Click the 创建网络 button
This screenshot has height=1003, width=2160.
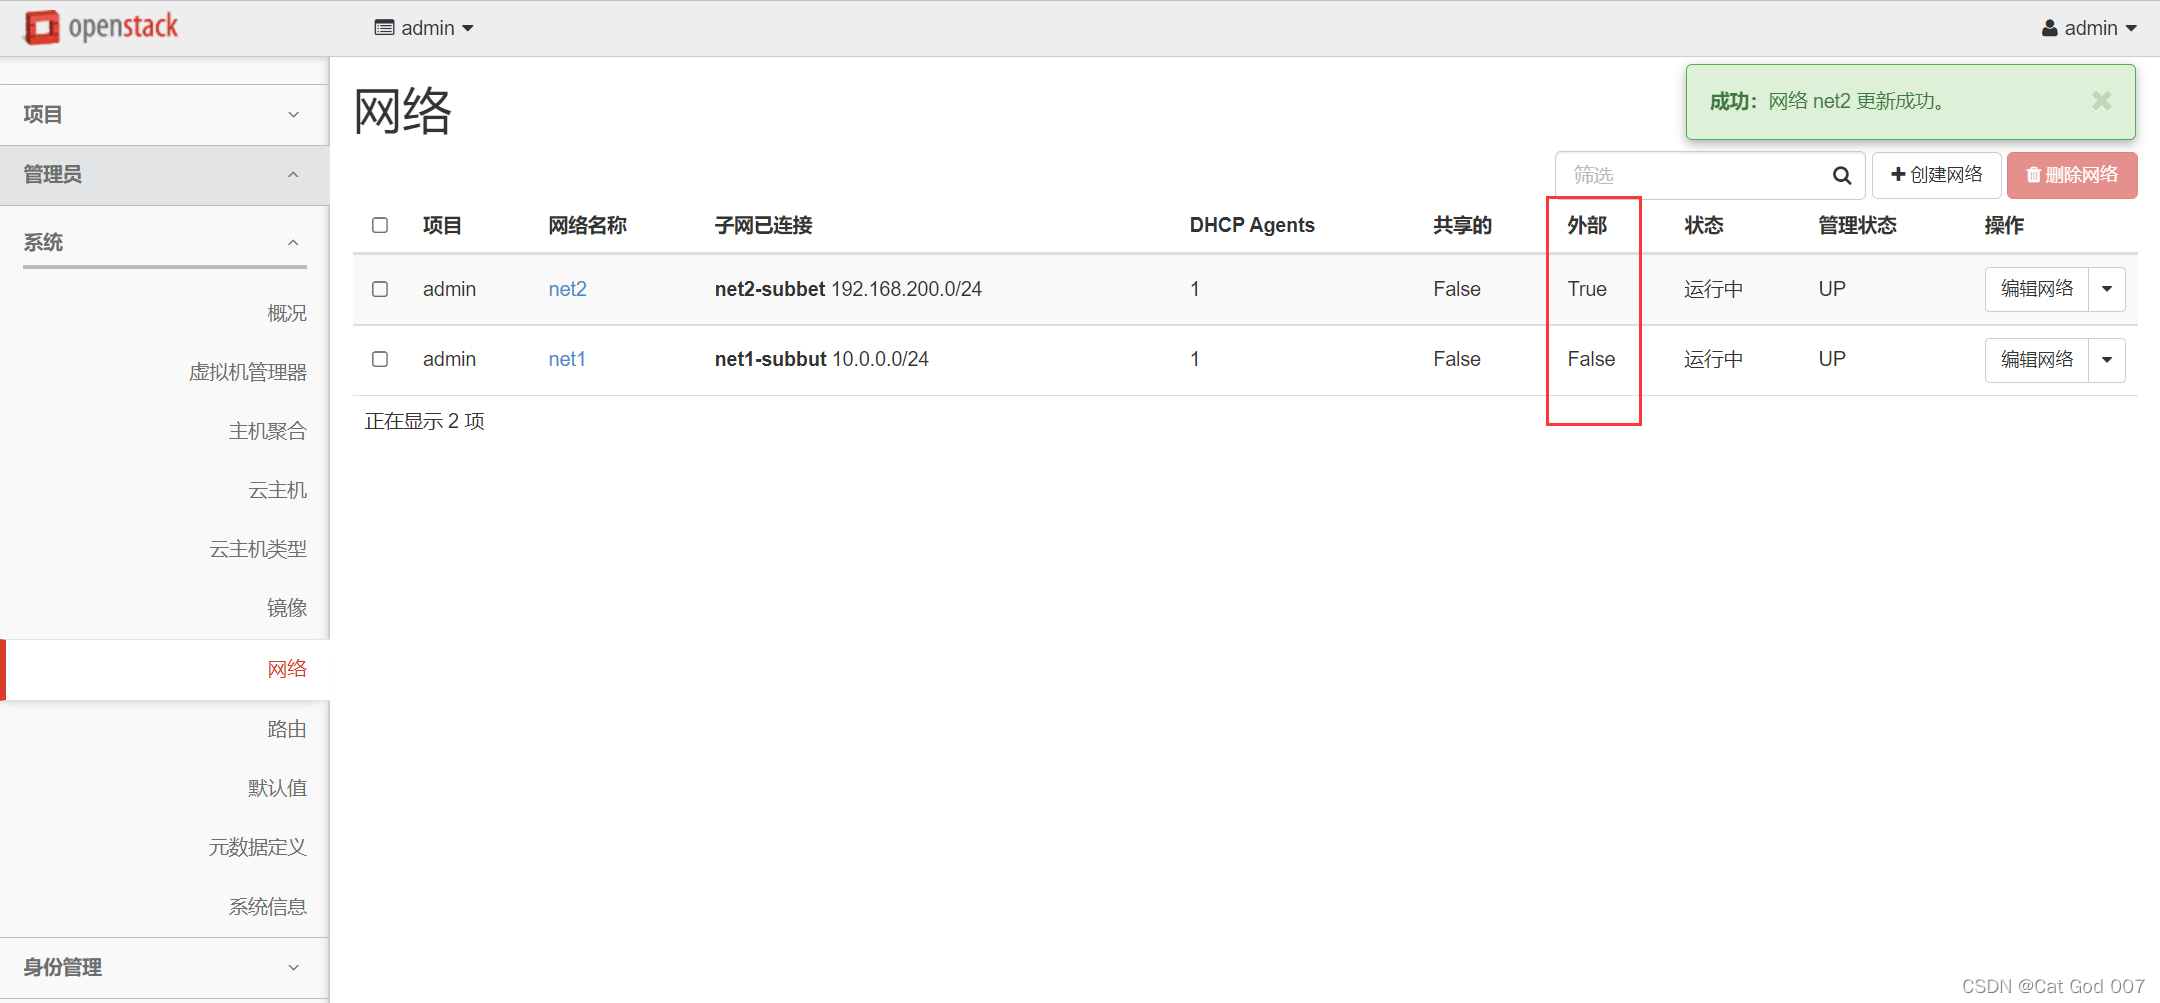[1936, 175]
